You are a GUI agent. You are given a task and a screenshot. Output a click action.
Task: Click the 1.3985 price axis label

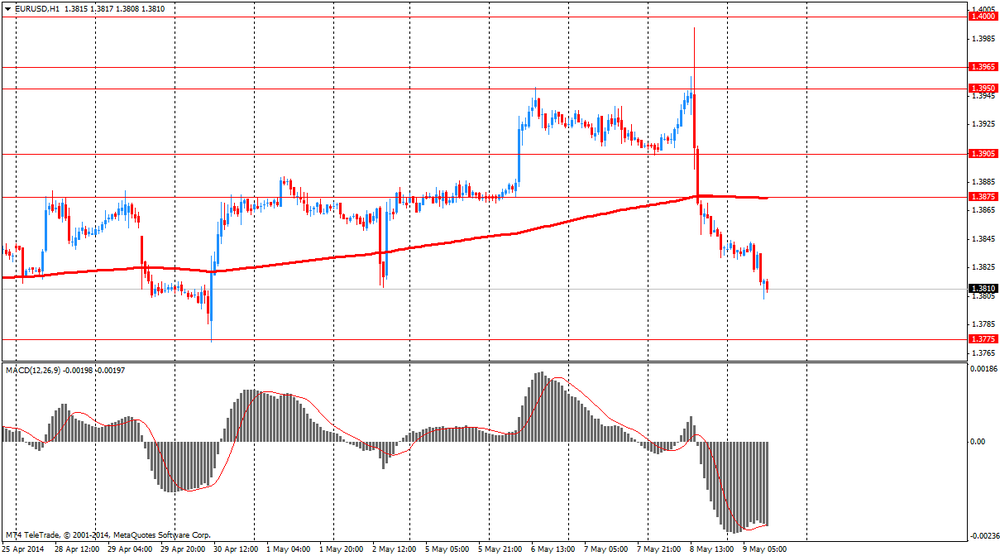pyautogui.click(x=983, y=39)
